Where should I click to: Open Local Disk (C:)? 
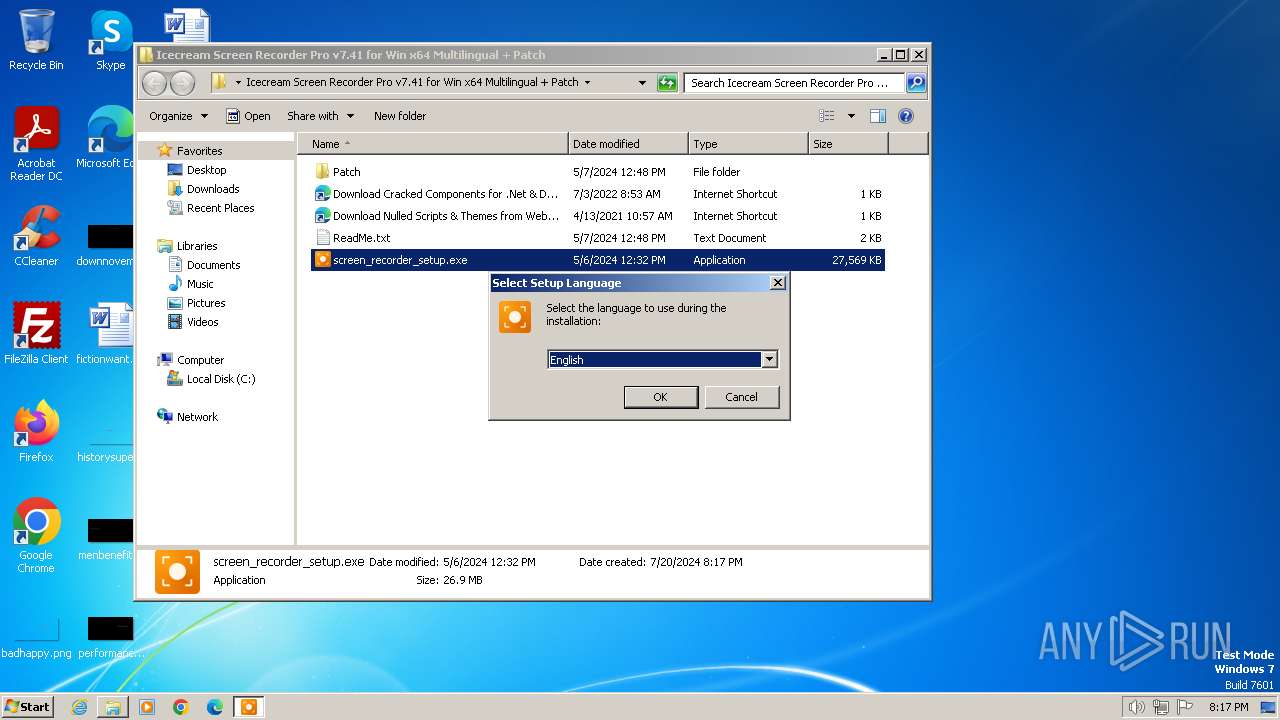pyautogui.click(x=220, y=379)
